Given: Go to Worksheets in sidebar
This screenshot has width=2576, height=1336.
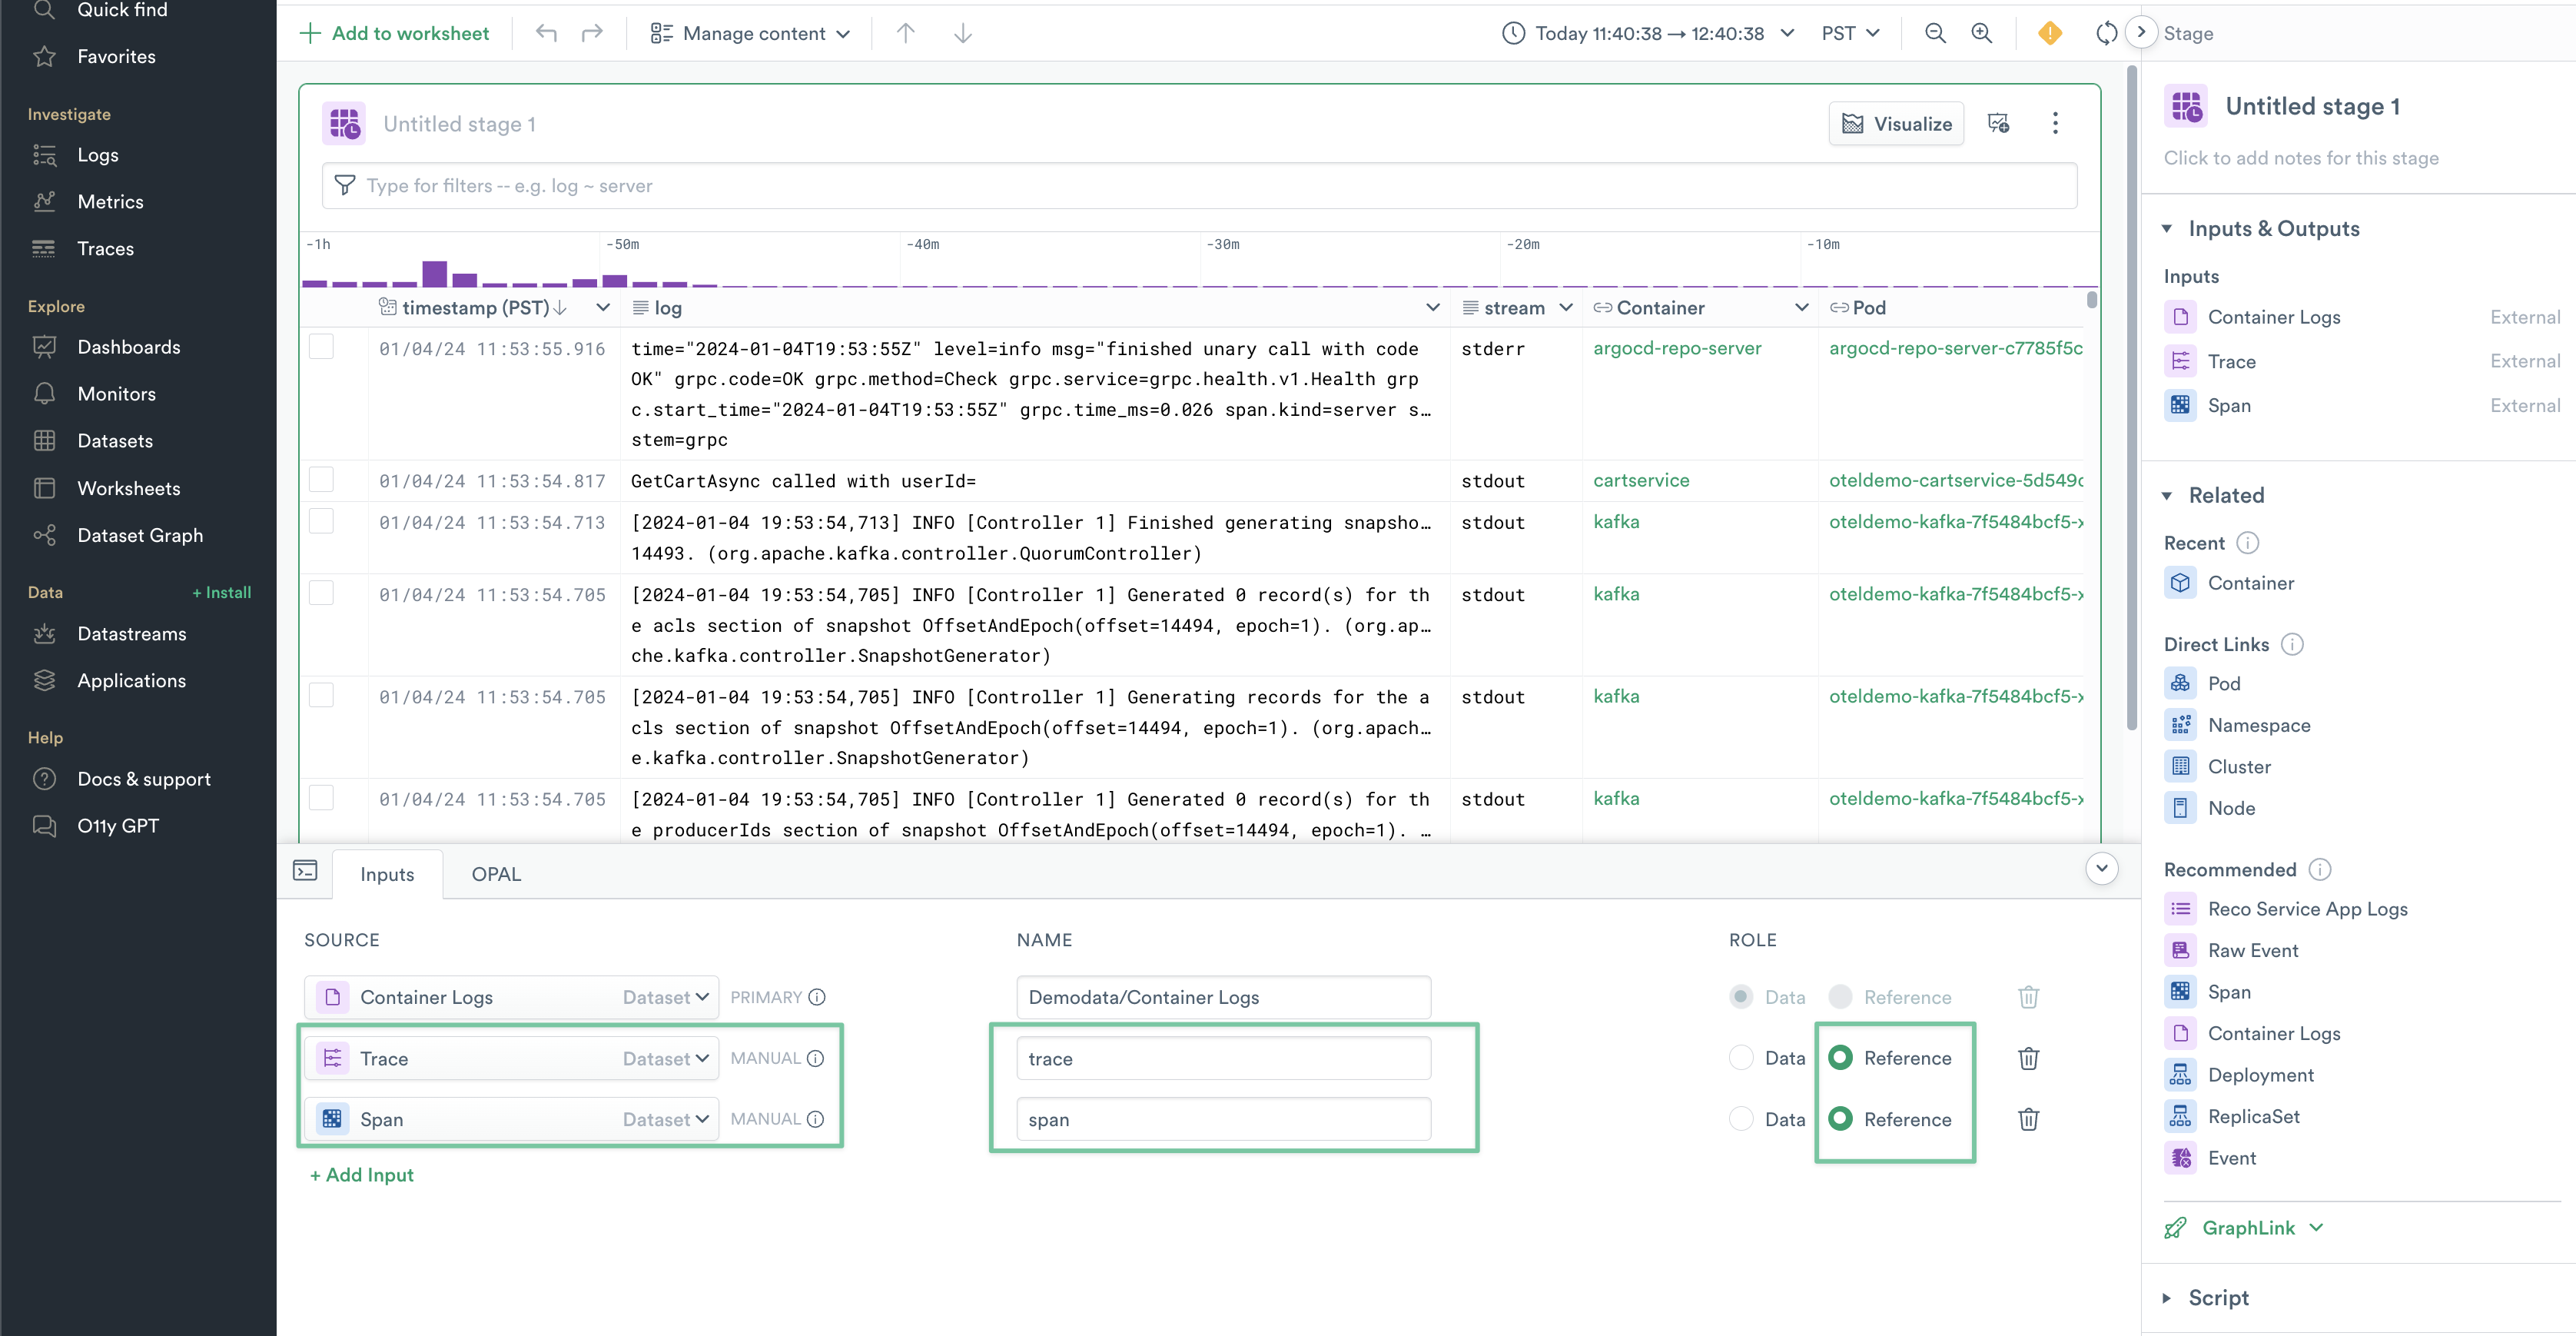Looking at the screenshot, I should pyautogui.click(x=129, y=488).
